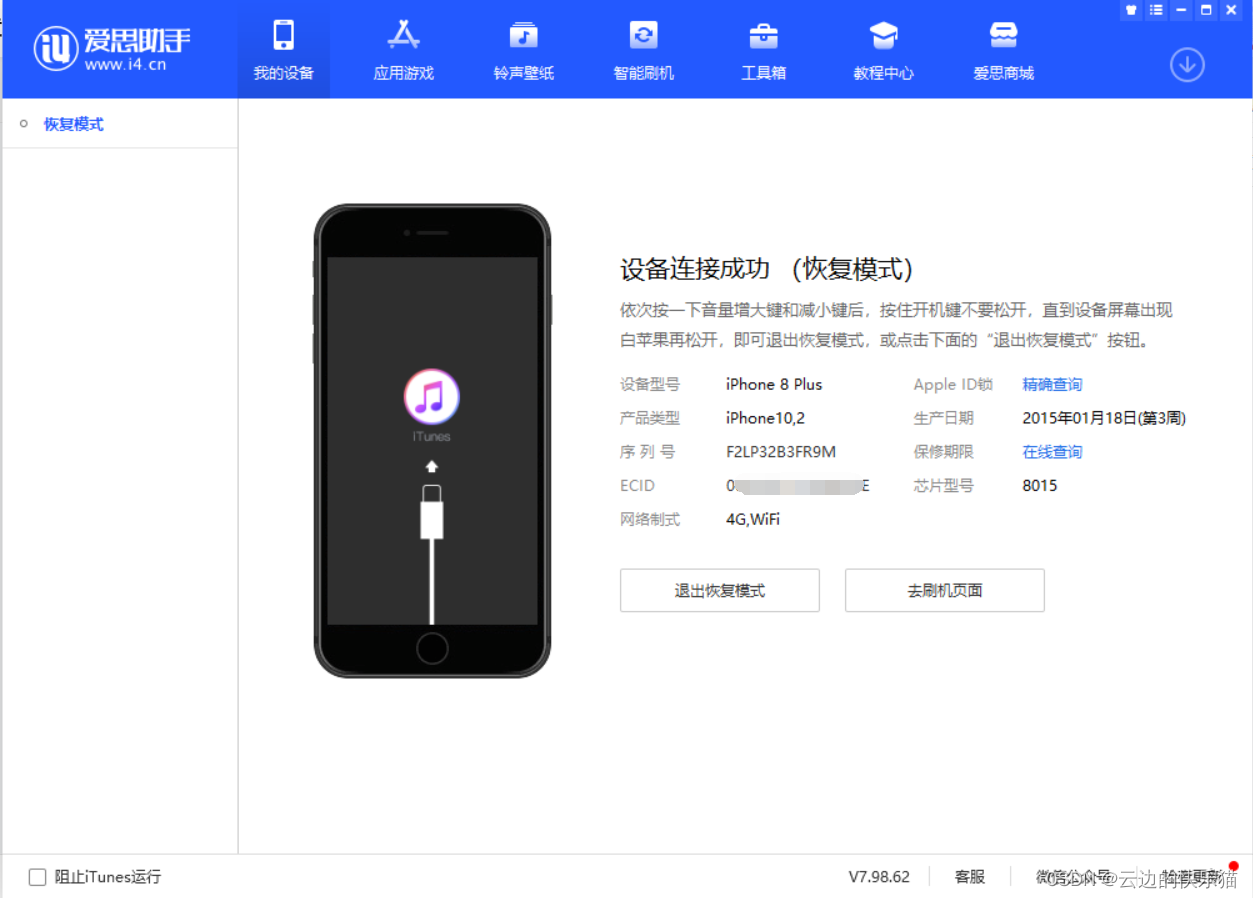Click the chip model value 8015
This screenshot has height=898, width=1253.
point(1040,486)
